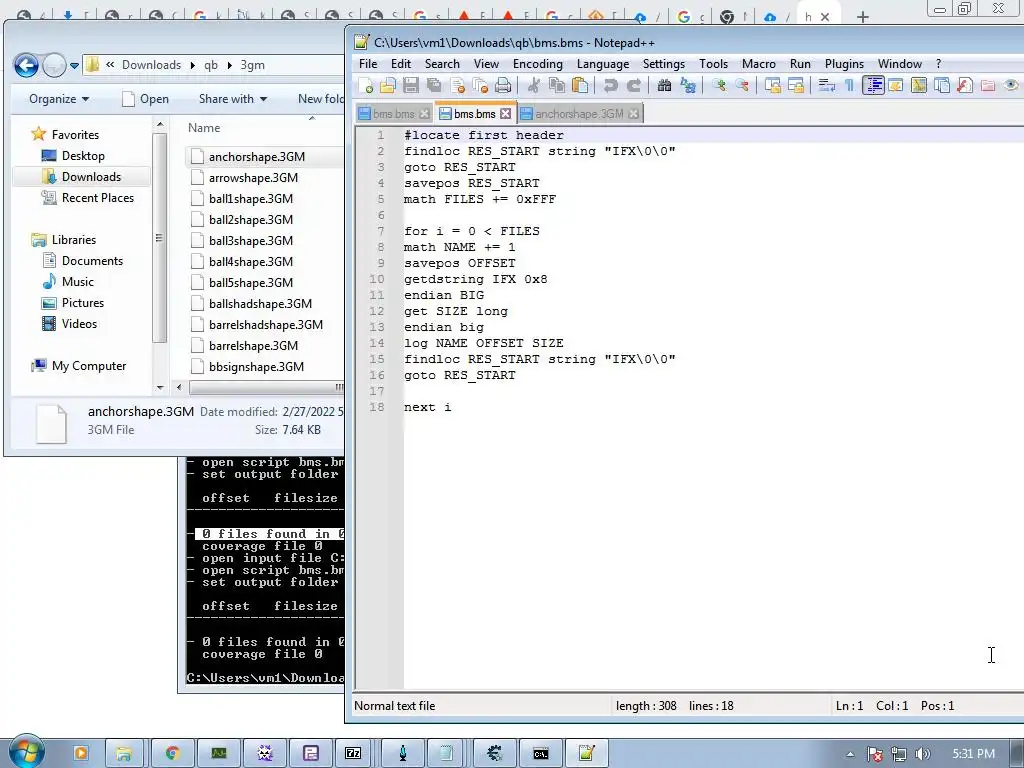This screenshot has height=768, width=1024.
Task: Open the command prompt taskbar icon
Action: click(540, 754)
